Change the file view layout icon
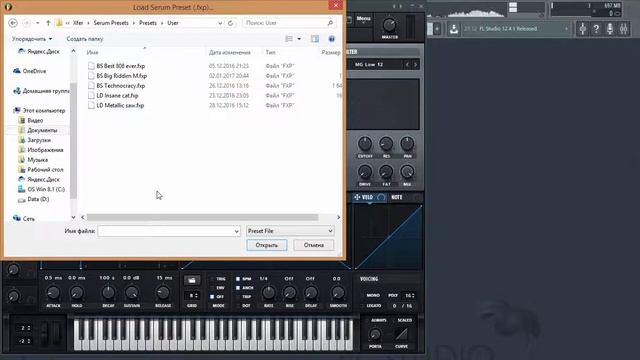The image size is (640, 360). pos(289,39)
